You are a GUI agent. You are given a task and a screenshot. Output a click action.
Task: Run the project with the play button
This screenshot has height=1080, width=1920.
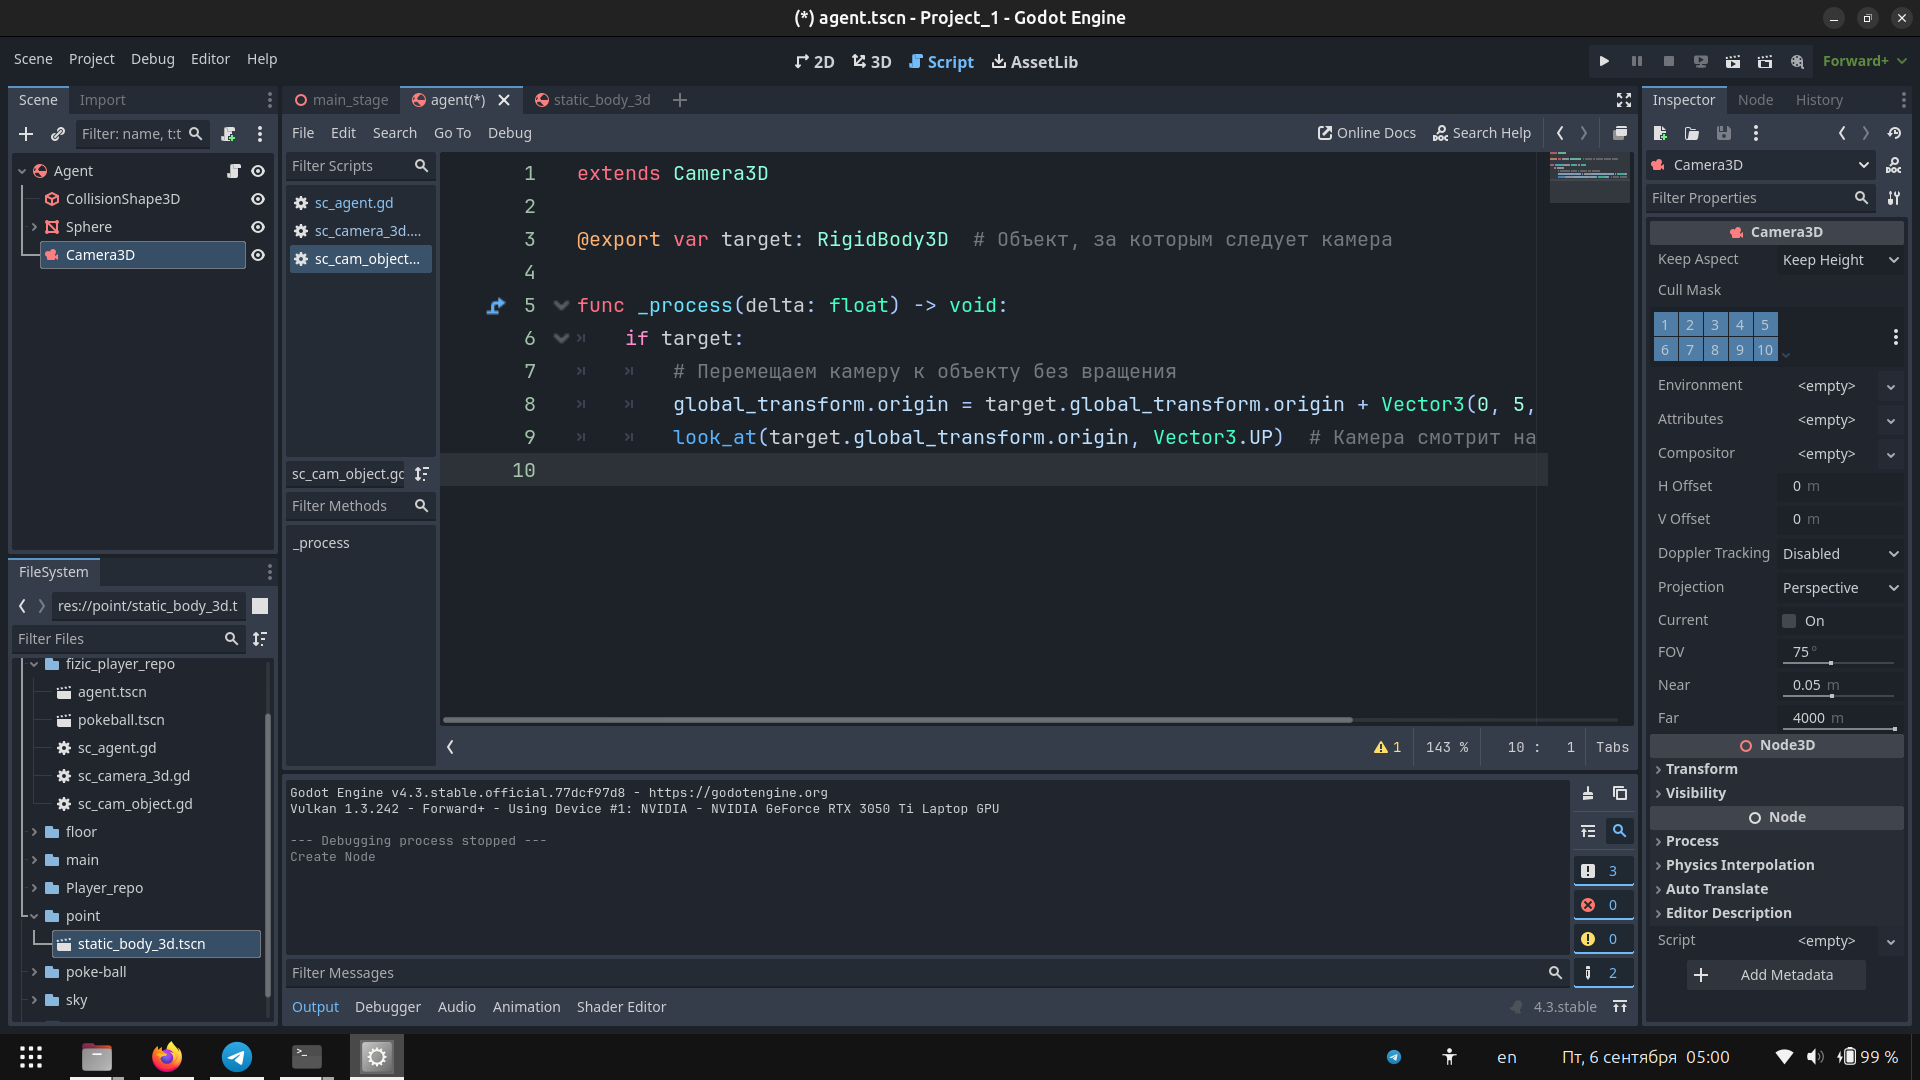pos(1604,61)
